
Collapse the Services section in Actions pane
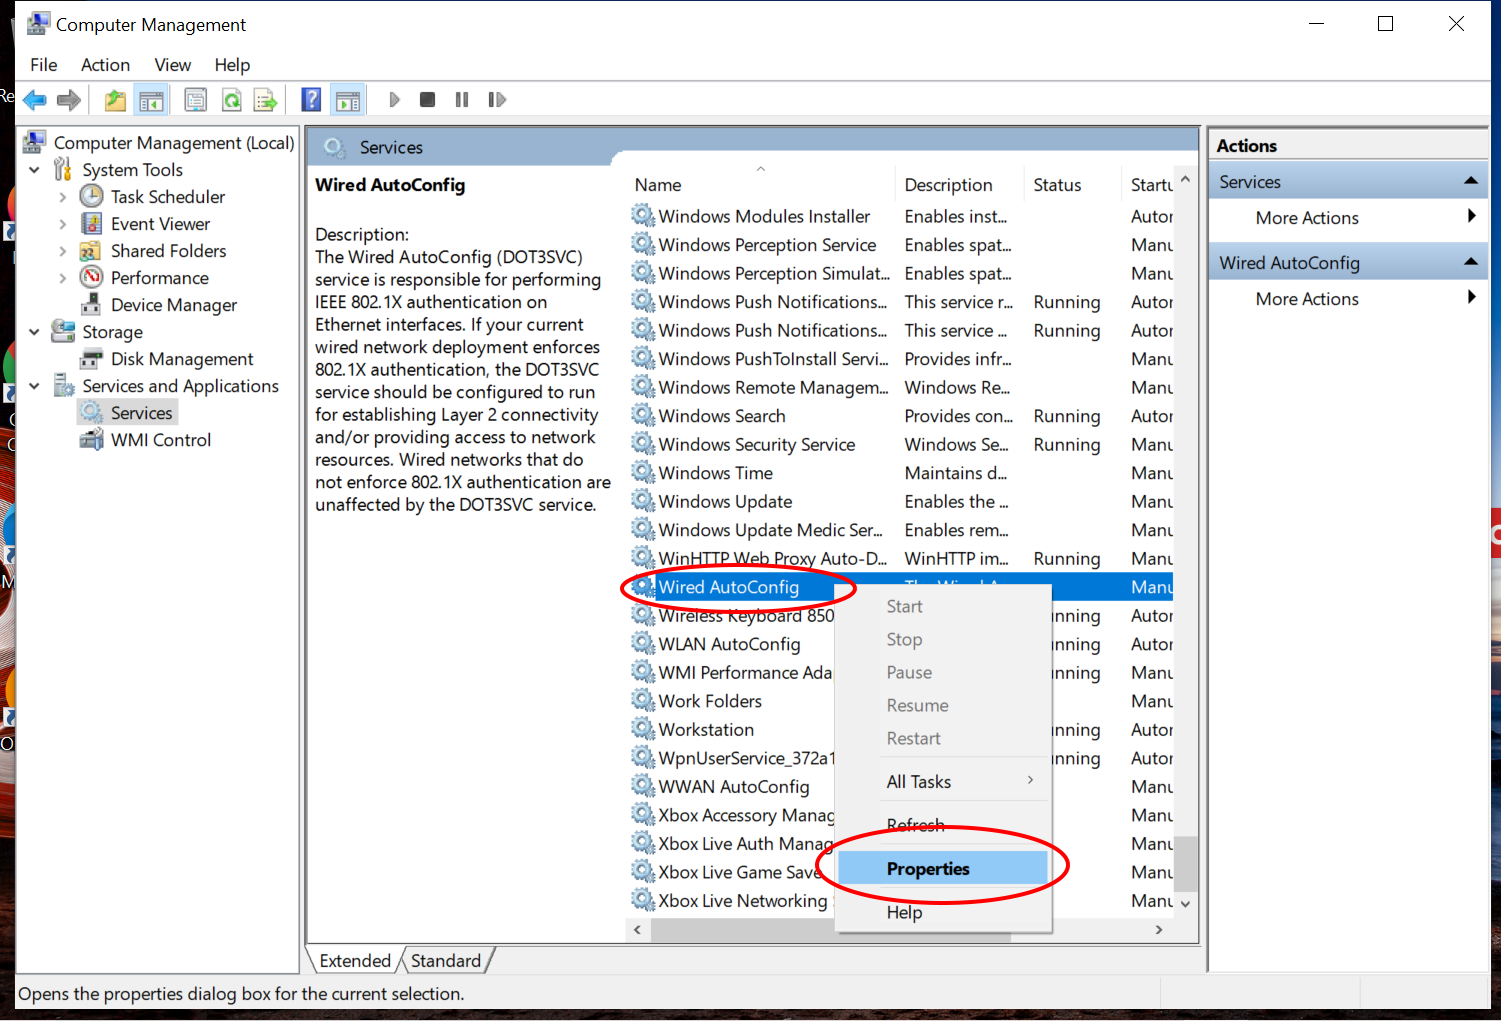click(1470, 181)
